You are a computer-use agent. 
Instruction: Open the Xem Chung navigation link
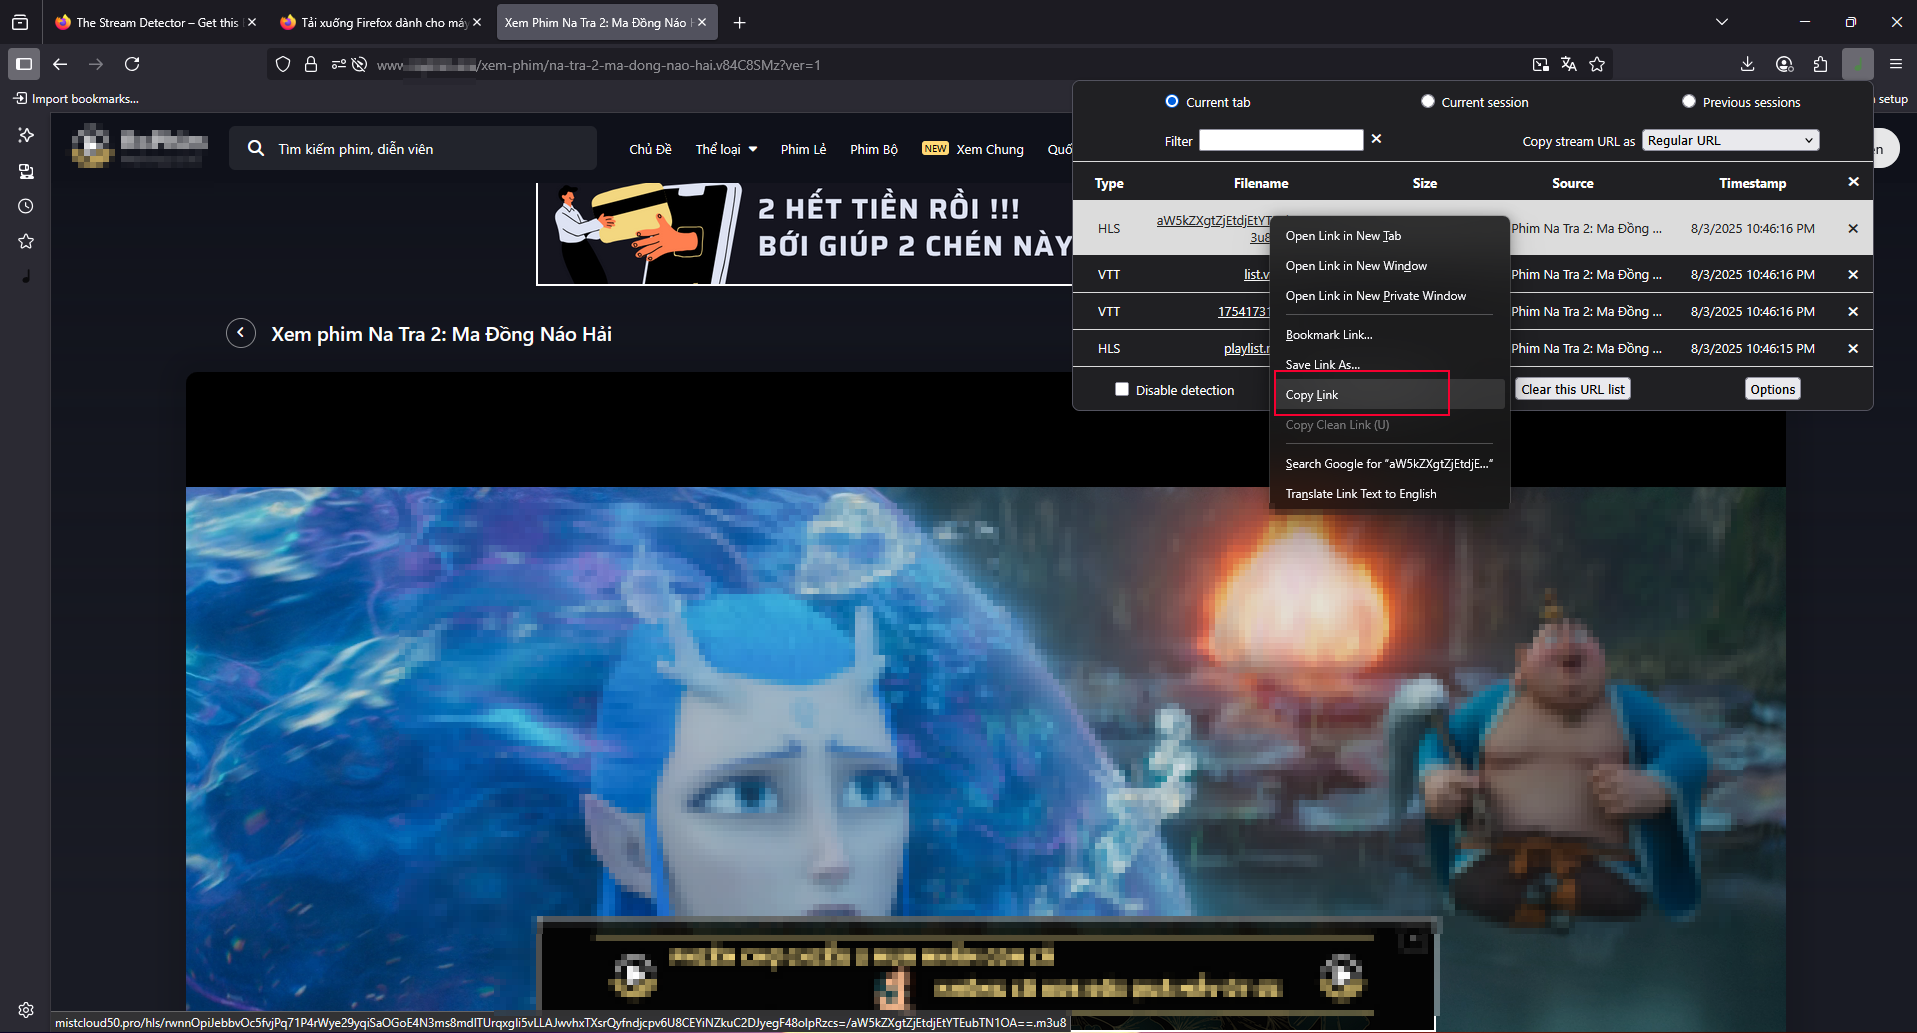(x=990, y=149)
